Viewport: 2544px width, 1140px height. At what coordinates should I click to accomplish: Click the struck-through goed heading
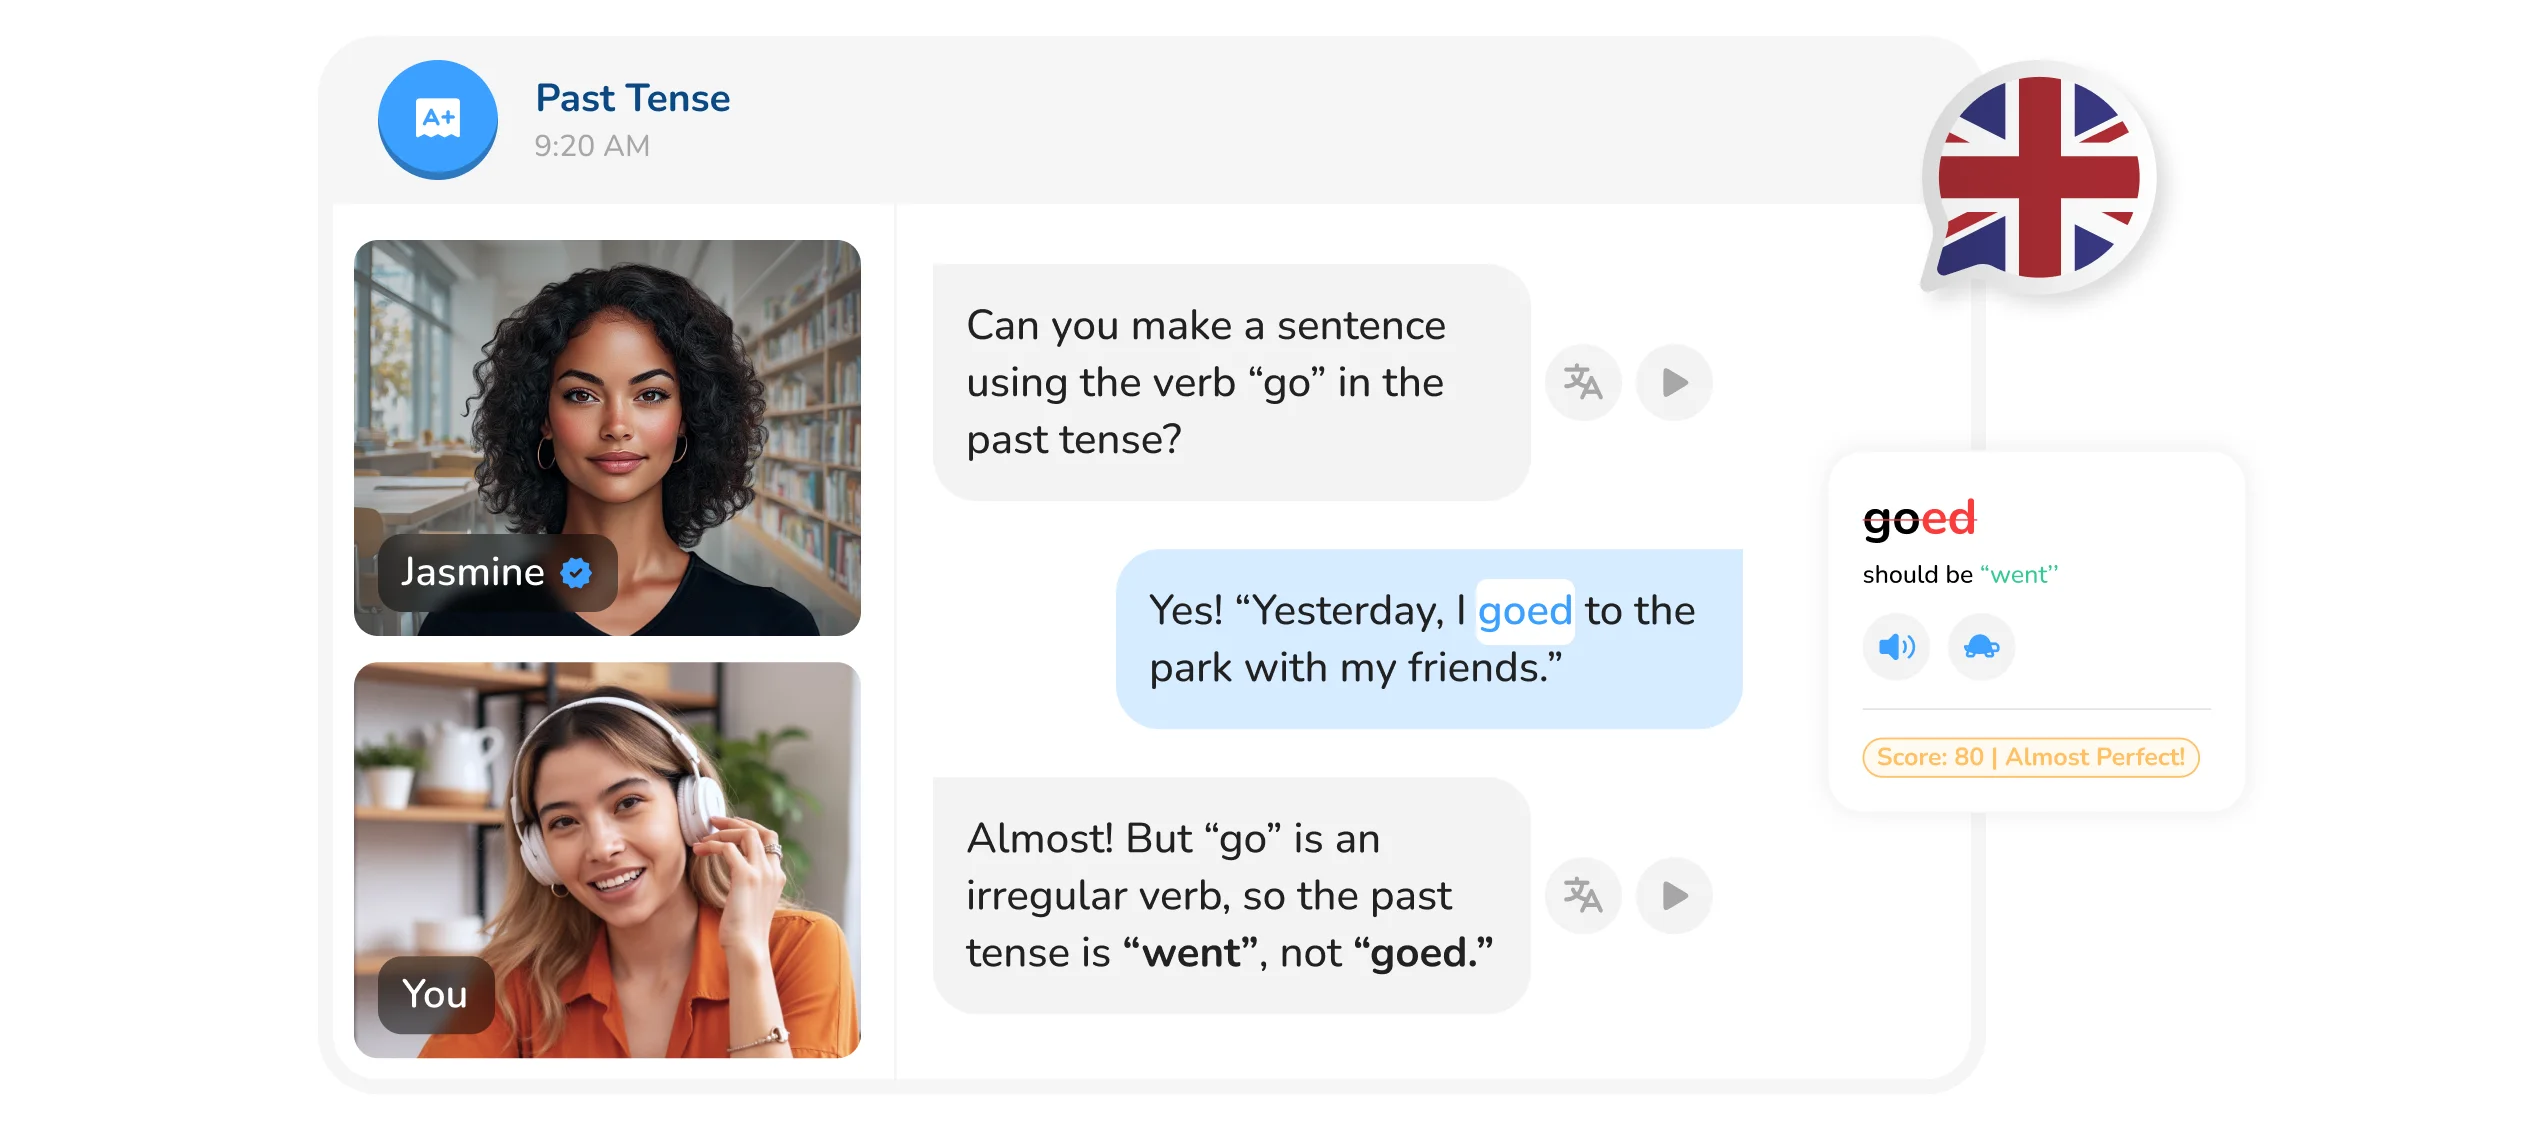(1919, 518)
